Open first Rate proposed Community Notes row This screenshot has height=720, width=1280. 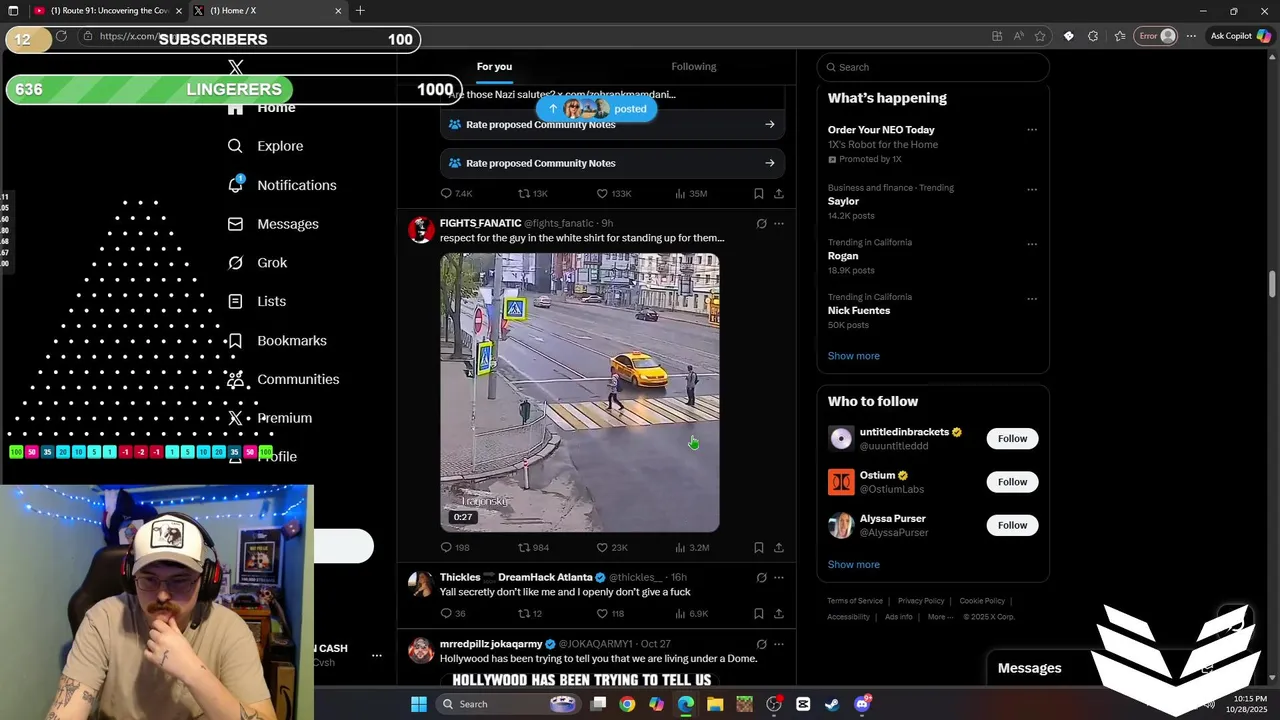click(612, 125)
